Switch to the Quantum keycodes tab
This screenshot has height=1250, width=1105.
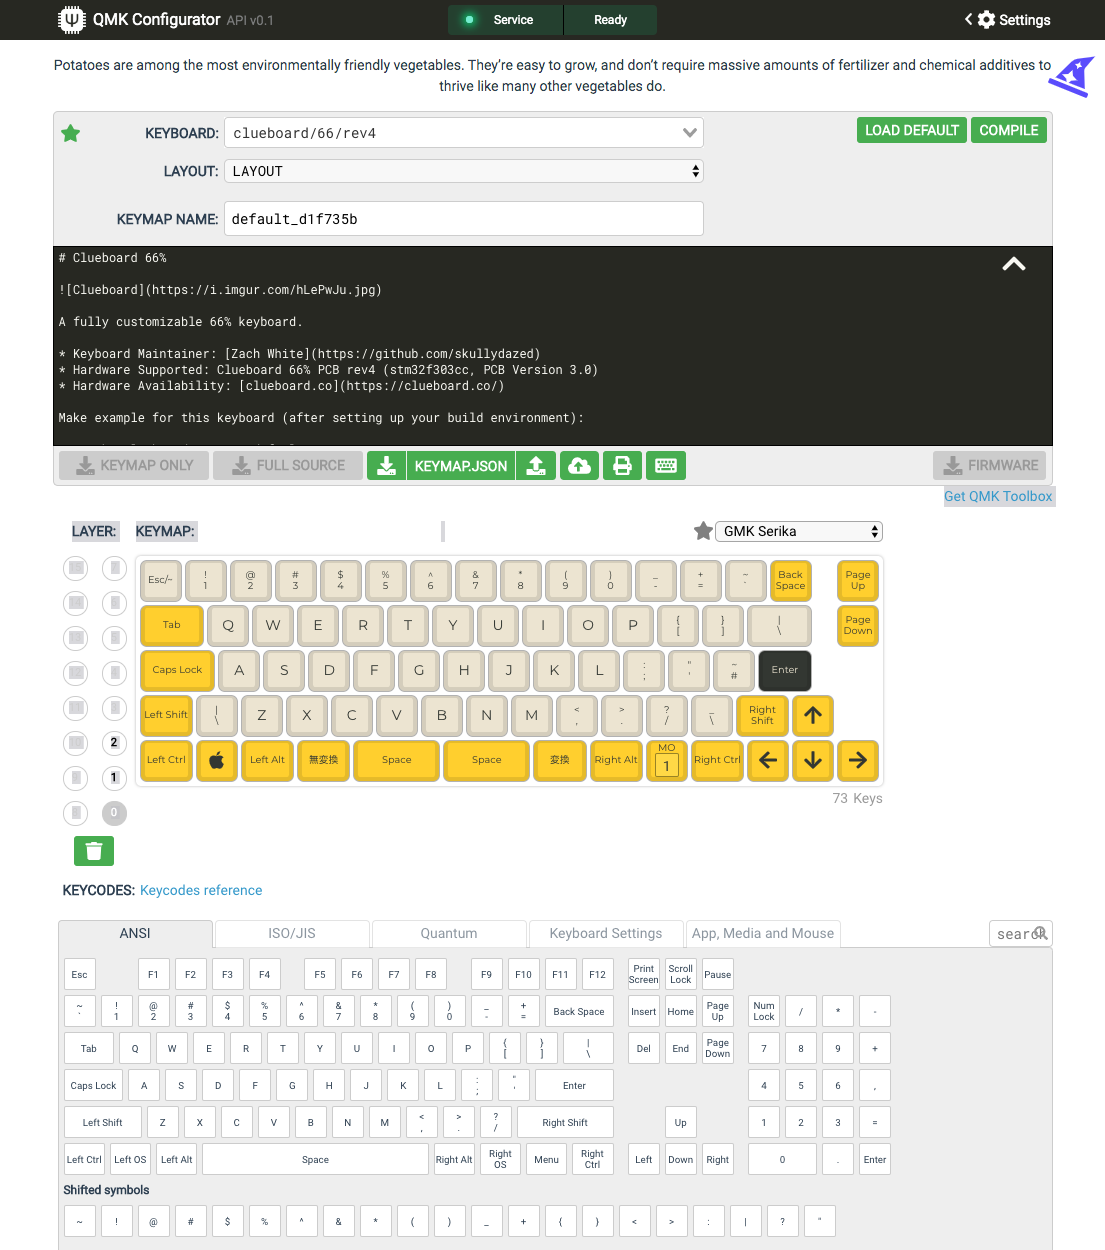click(x=448, y=933)
